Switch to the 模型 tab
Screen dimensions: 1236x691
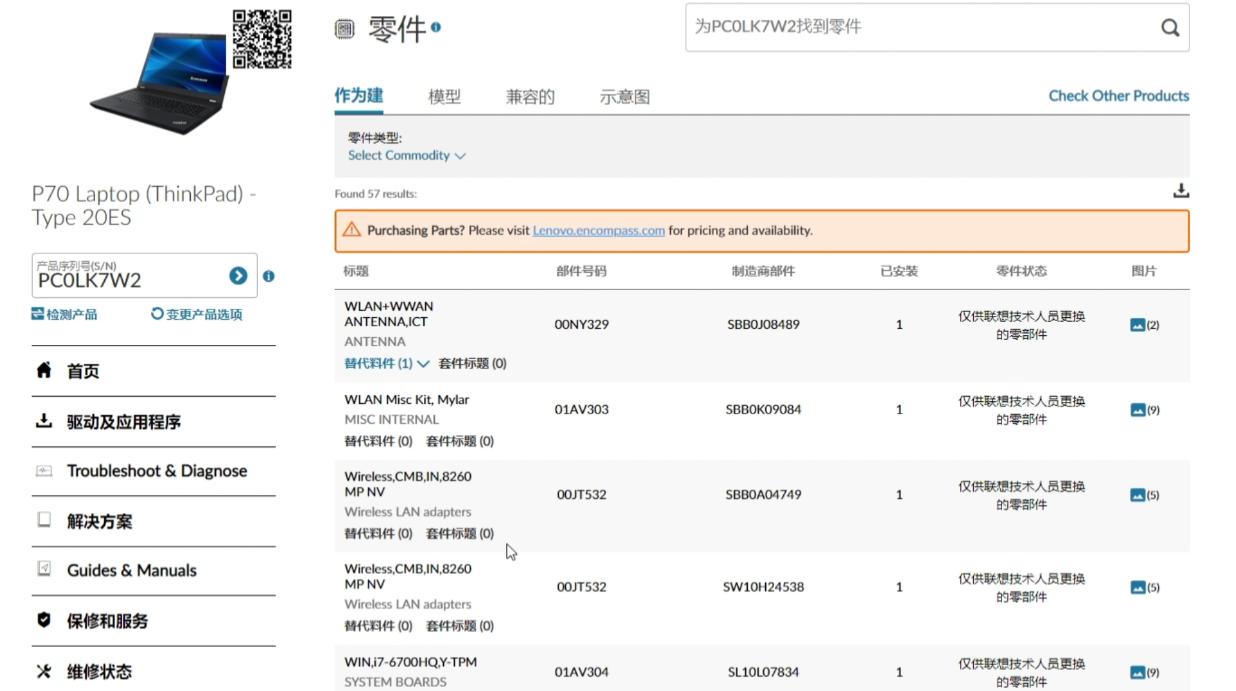coord(446,96)
